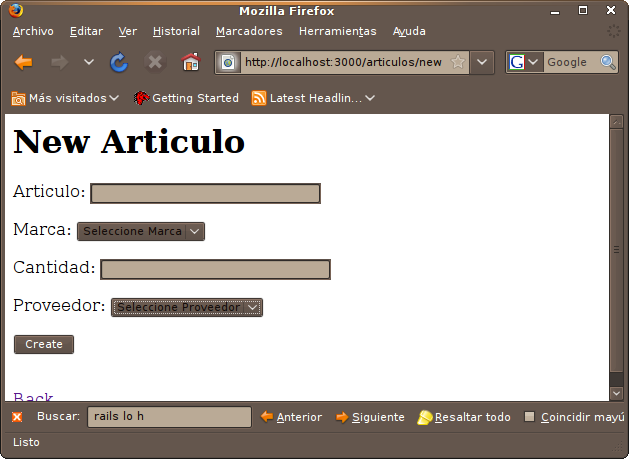Click the search magnifier icon

[608, 62]
